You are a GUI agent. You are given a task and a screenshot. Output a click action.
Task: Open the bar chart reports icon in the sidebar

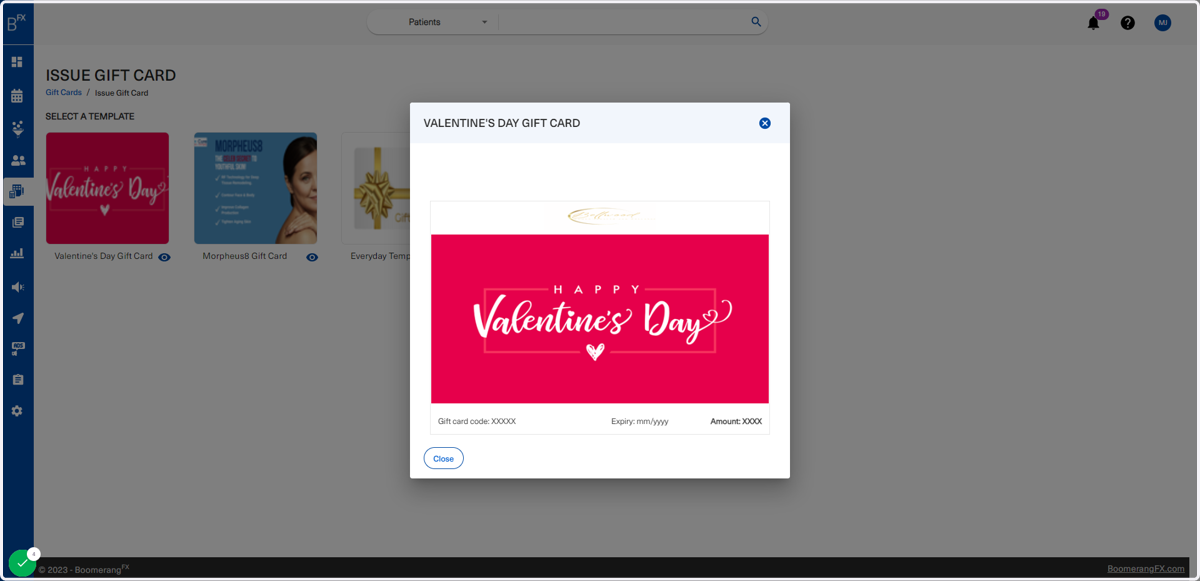(x=17, y=254)
